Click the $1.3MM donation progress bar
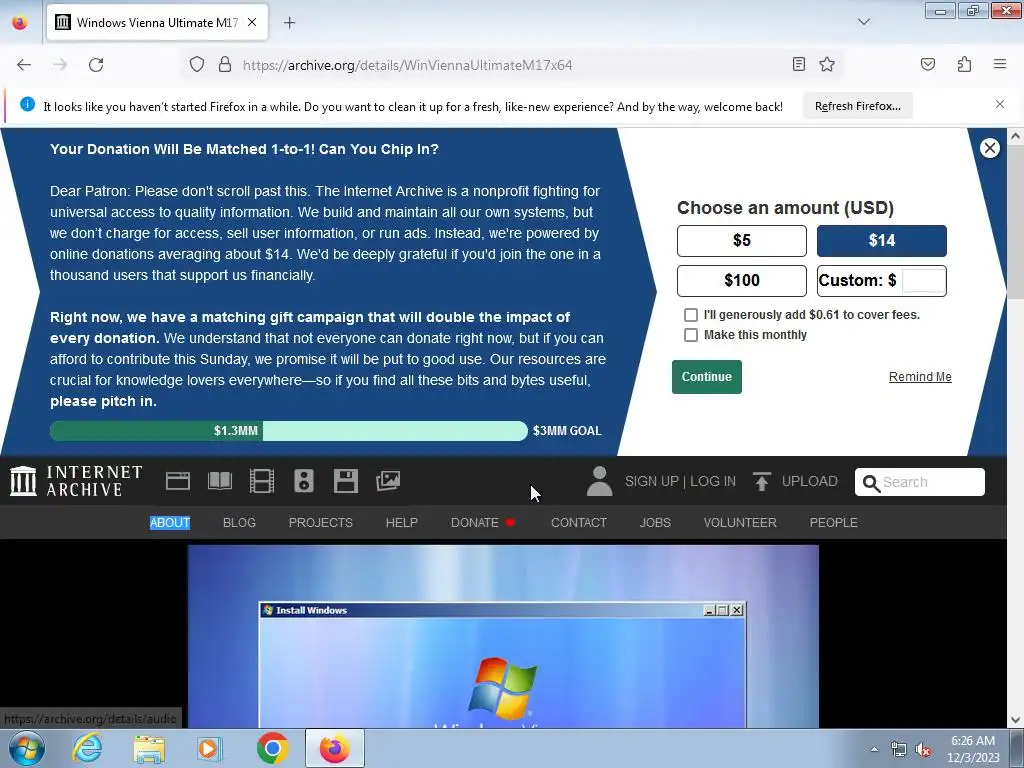 289,431
